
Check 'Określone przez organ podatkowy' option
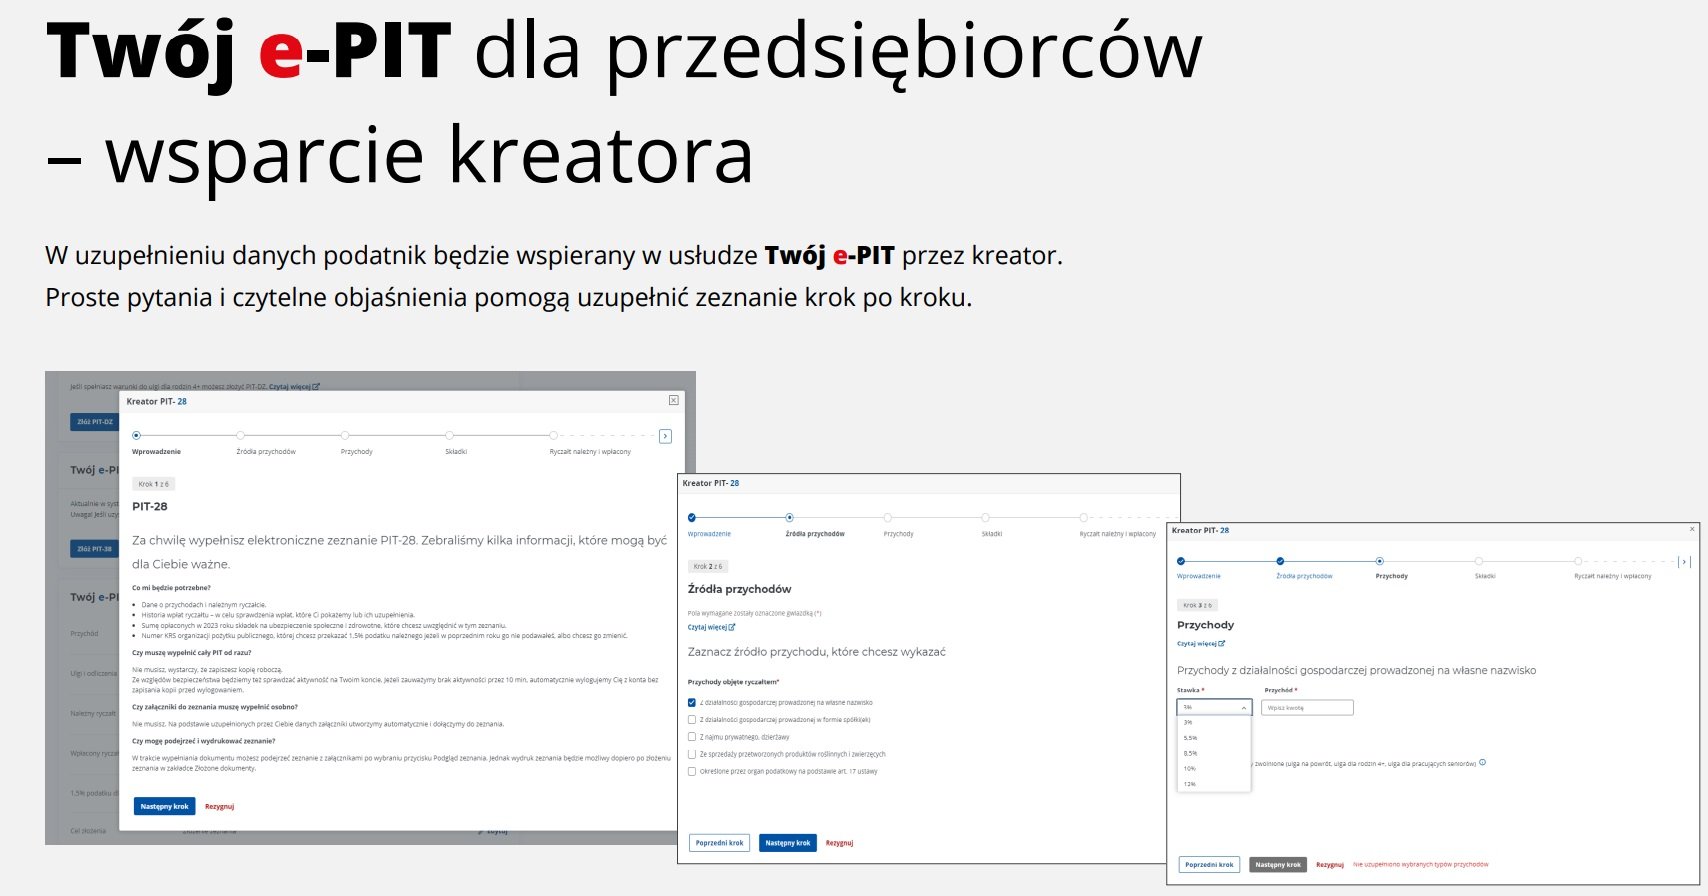click(x=692, y=771)
